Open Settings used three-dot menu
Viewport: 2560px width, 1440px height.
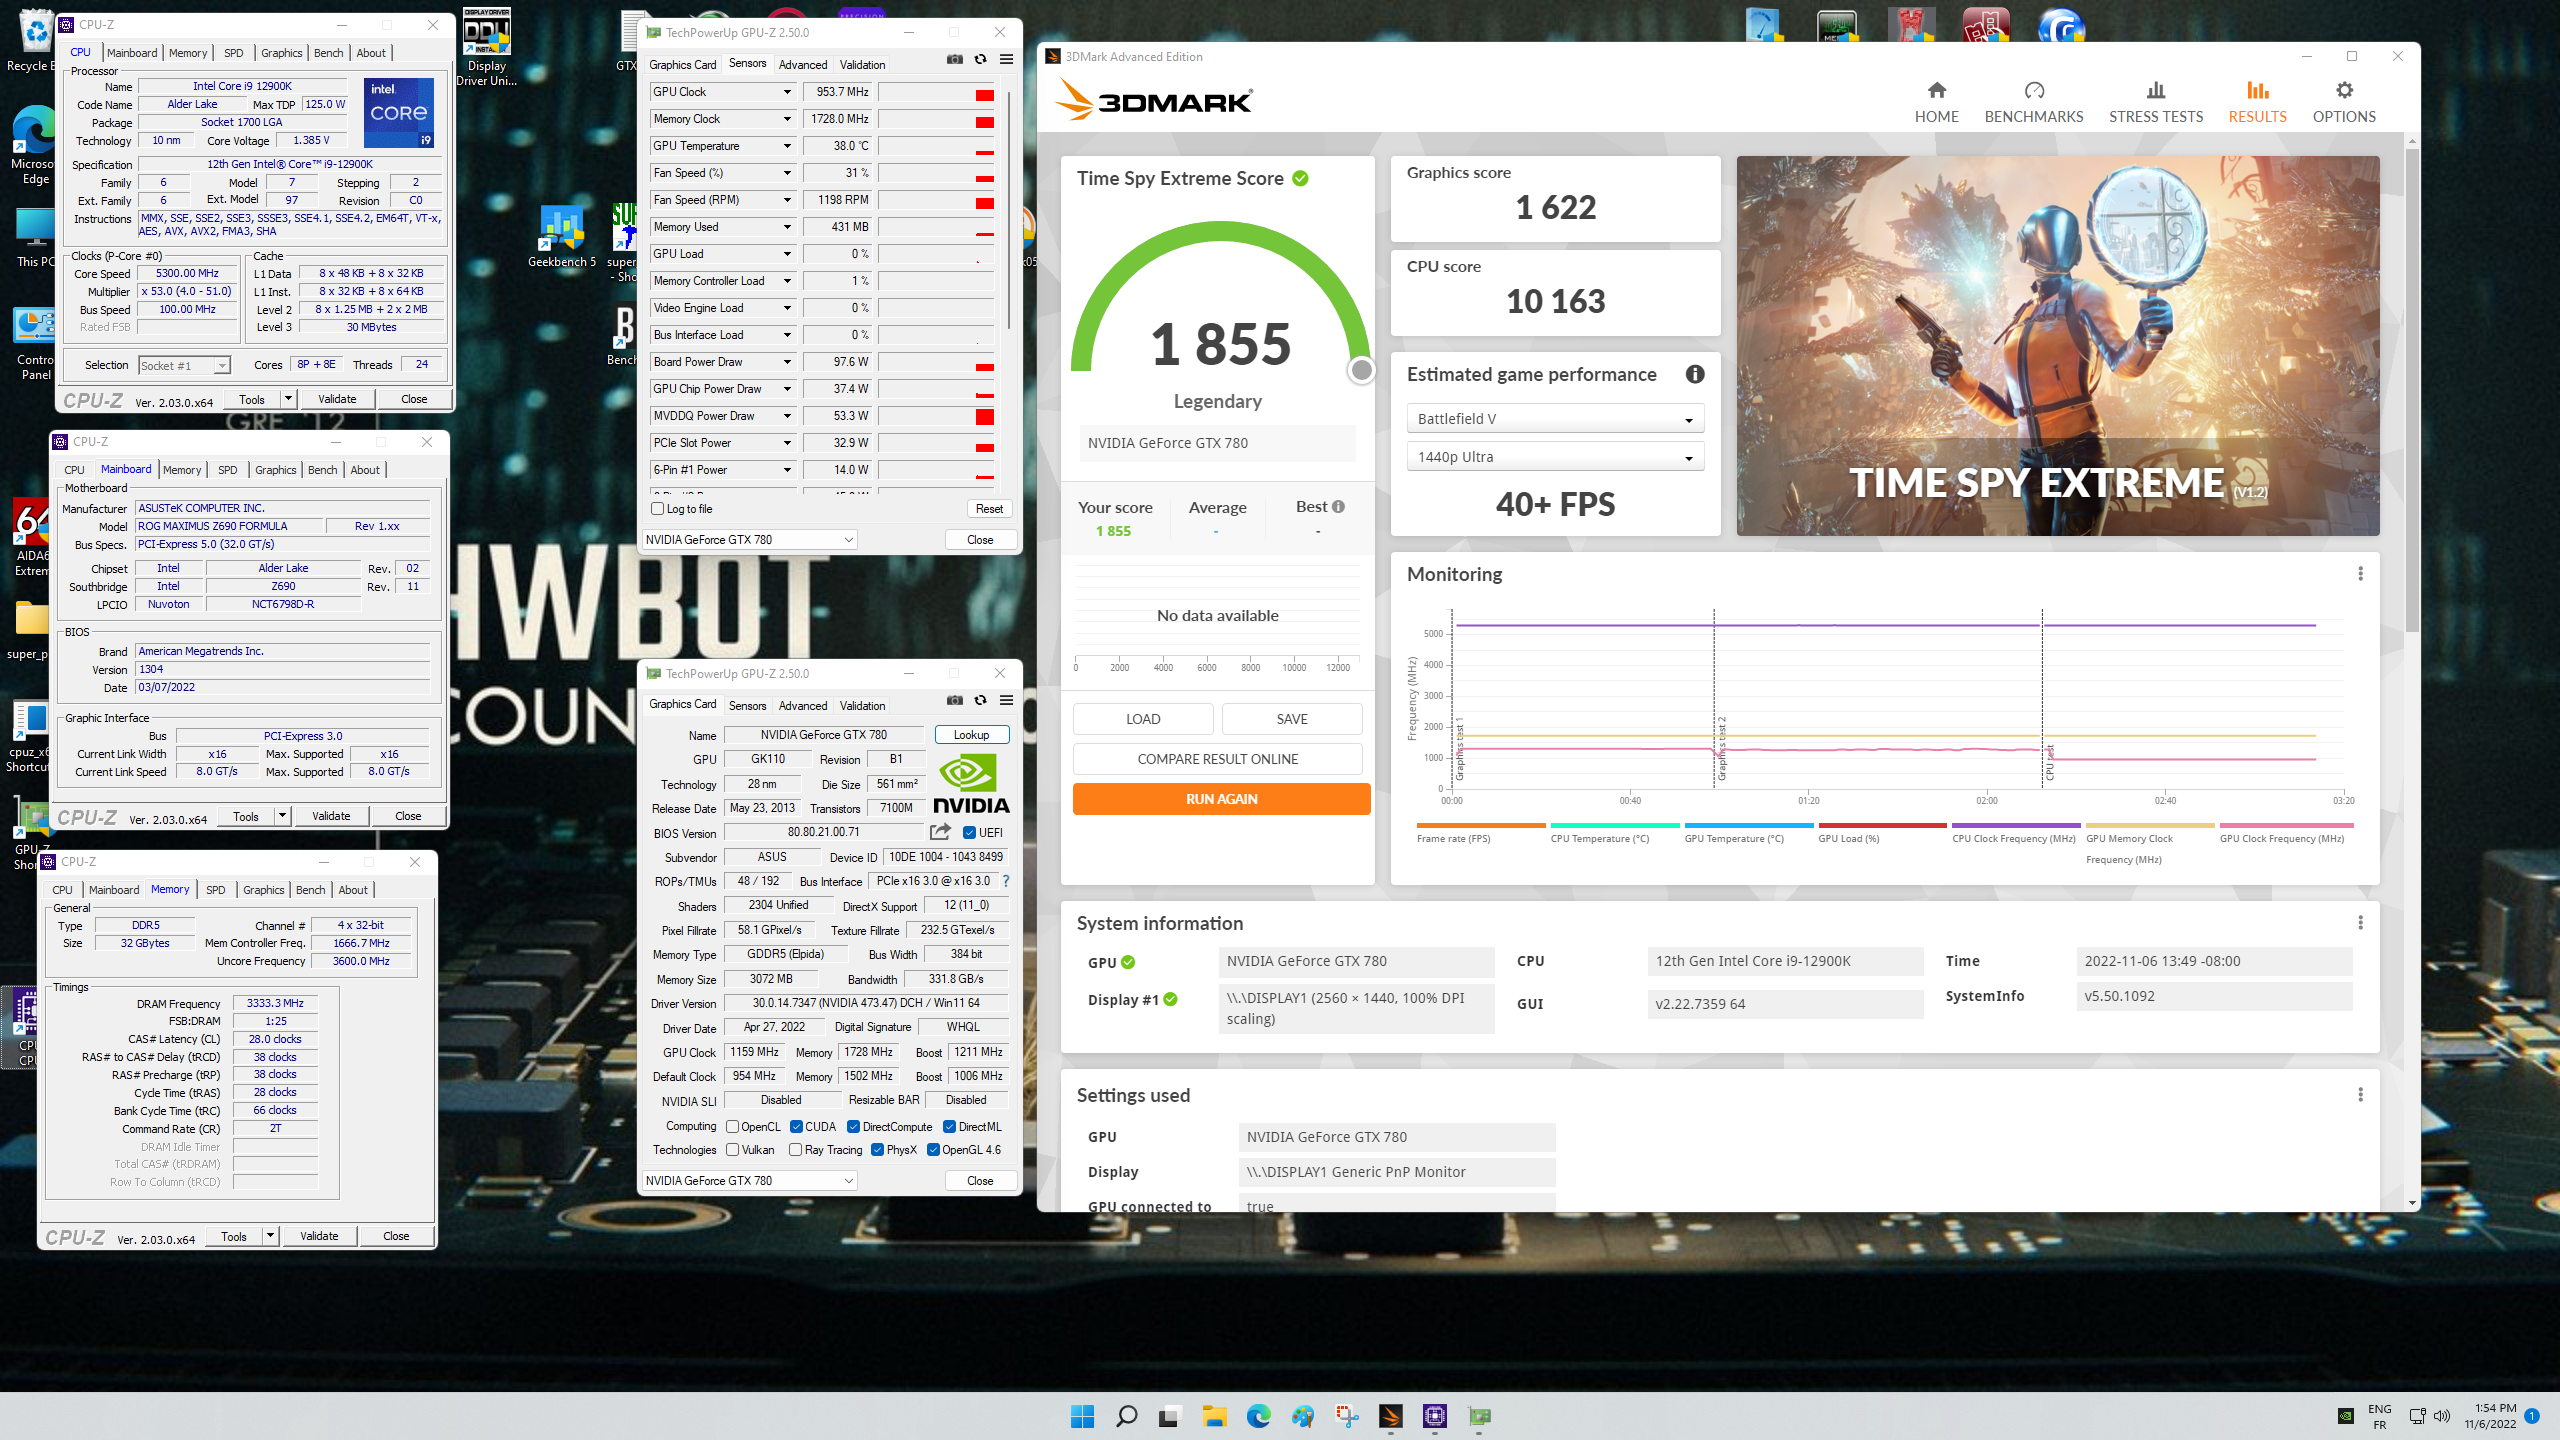coord(2360,1095)
